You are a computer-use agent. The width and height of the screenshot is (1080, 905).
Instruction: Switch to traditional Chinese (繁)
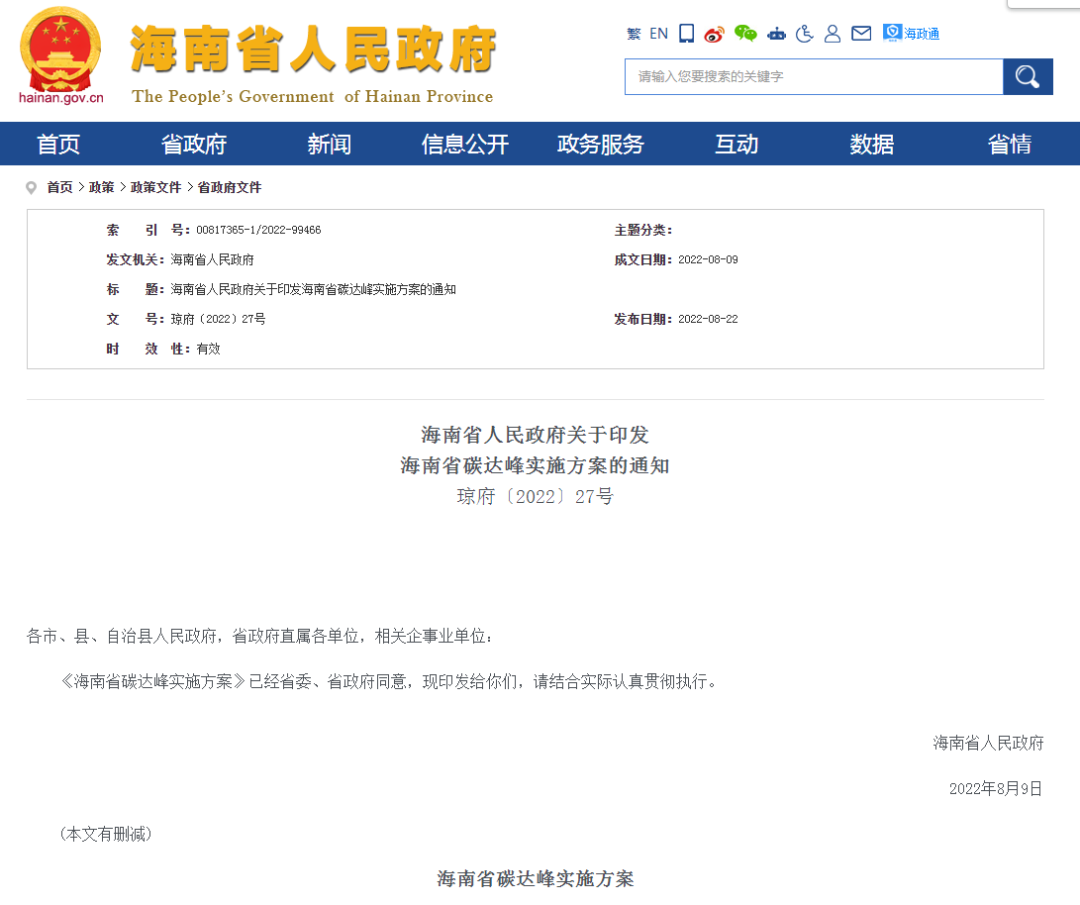633,34
